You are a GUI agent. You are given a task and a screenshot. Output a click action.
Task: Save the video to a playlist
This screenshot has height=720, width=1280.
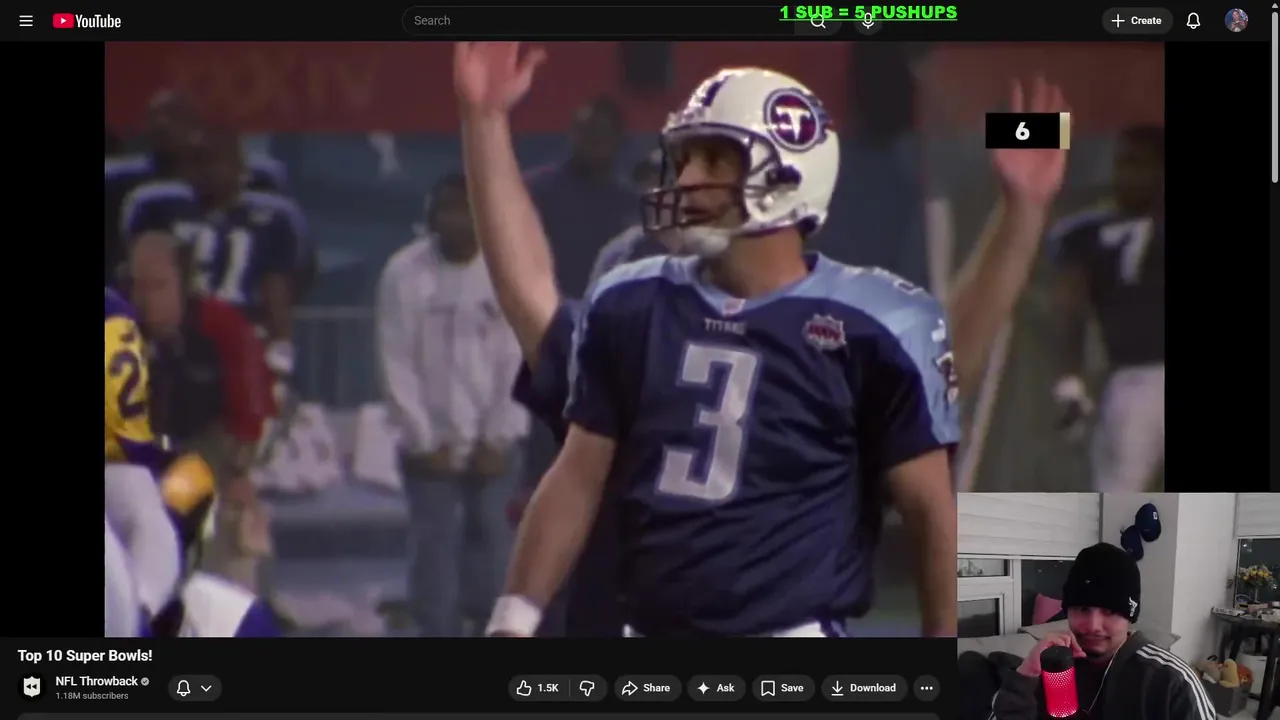[782, 688]
